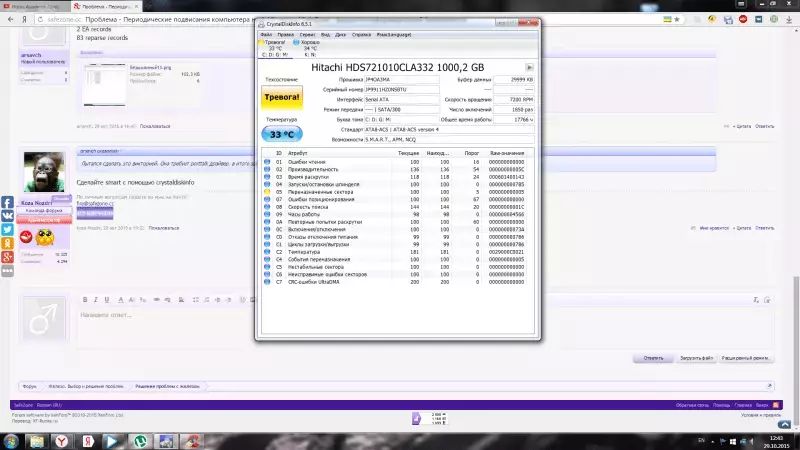Click the yellow Тревога! health status button
Screen dimensions: 800x450
coord(282,98)
